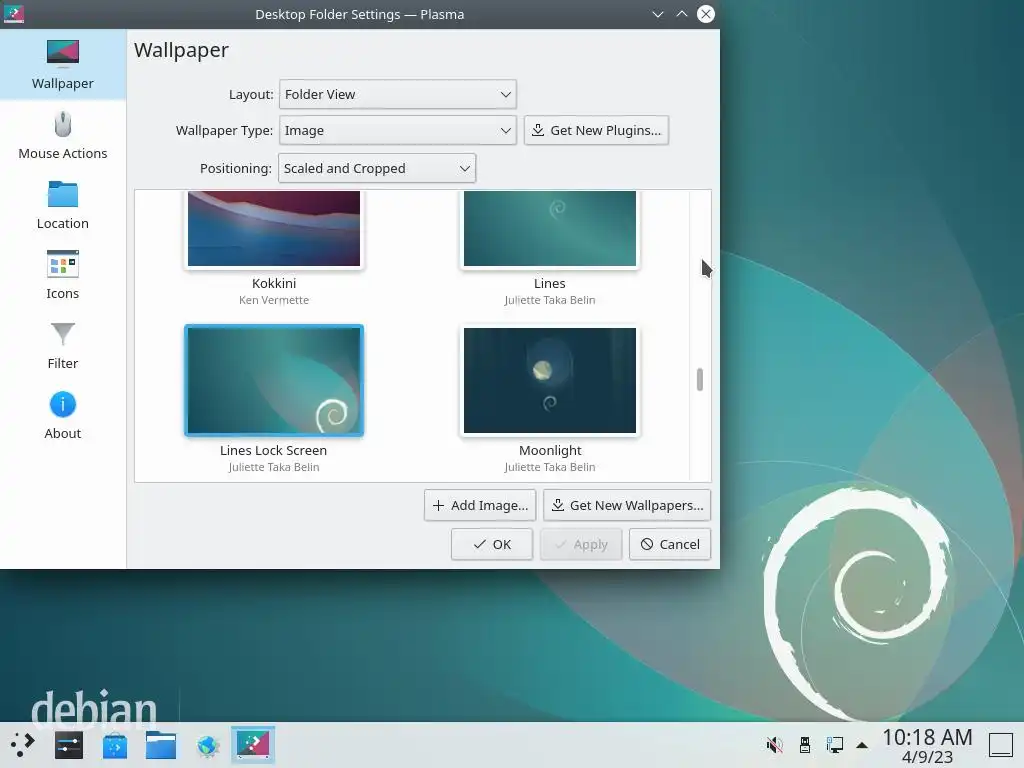1024x768 pixels.
Task: Open the Wallpaper settings page
Action: [63, 65]
